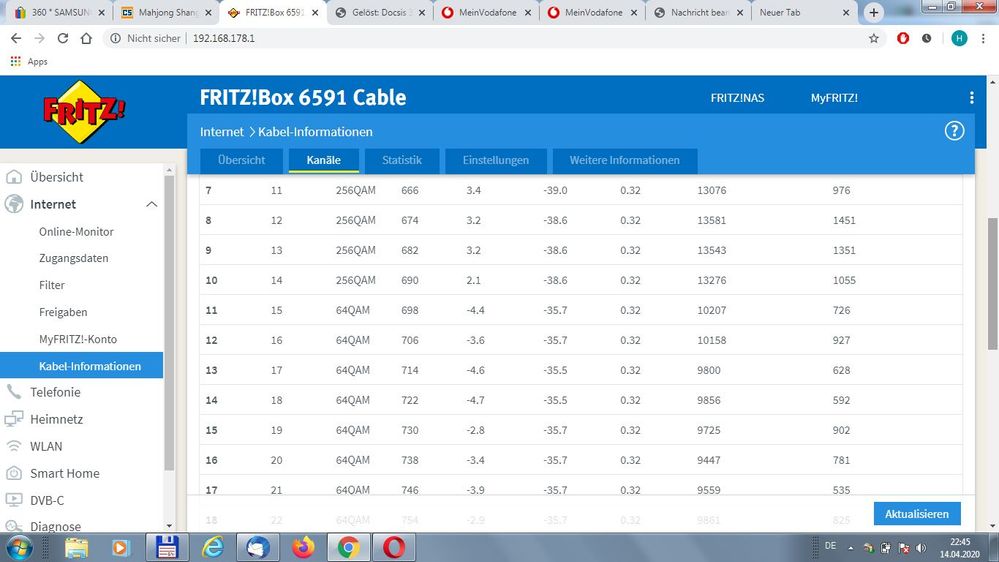Open the Windows Start button
This screenshot has height=562, width=999.
point(18,547)
